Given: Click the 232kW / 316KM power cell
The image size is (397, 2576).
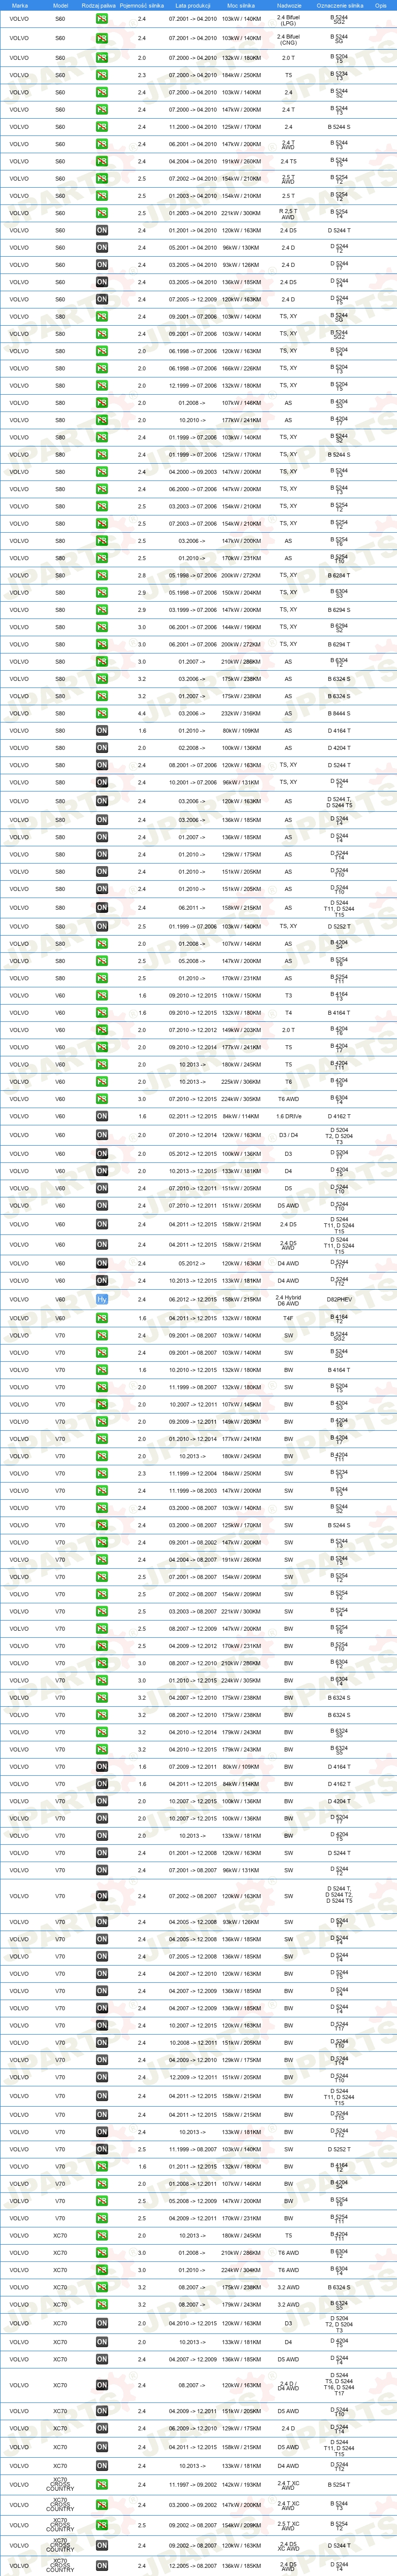Looking at the screenshot, I should tap(241, 714).
